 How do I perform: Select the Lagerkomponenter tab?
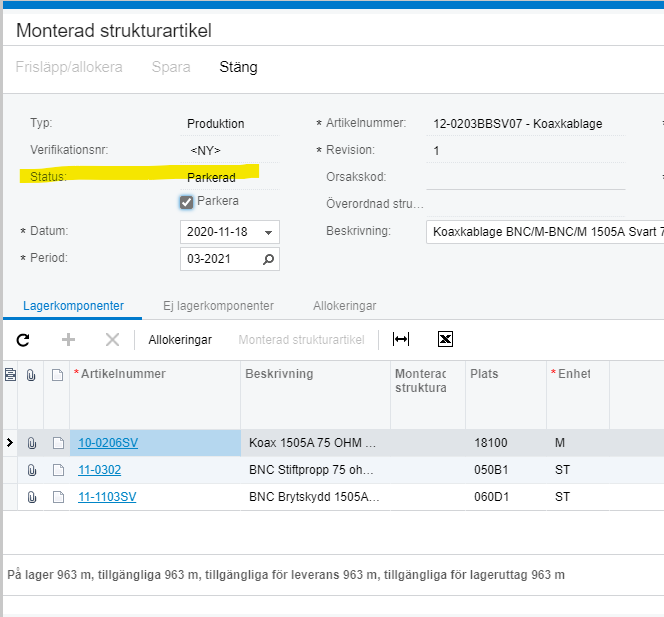pos(73,305)
